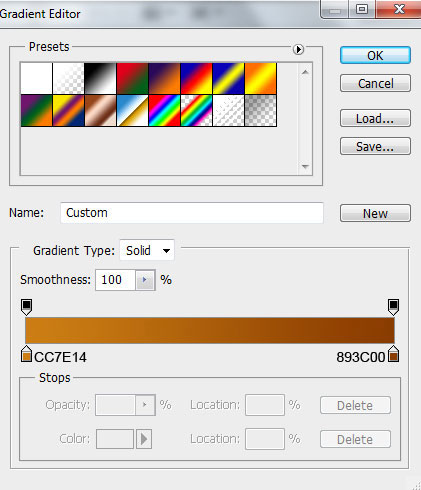Click the presets scrollbar up arrow

click(305, 72)
